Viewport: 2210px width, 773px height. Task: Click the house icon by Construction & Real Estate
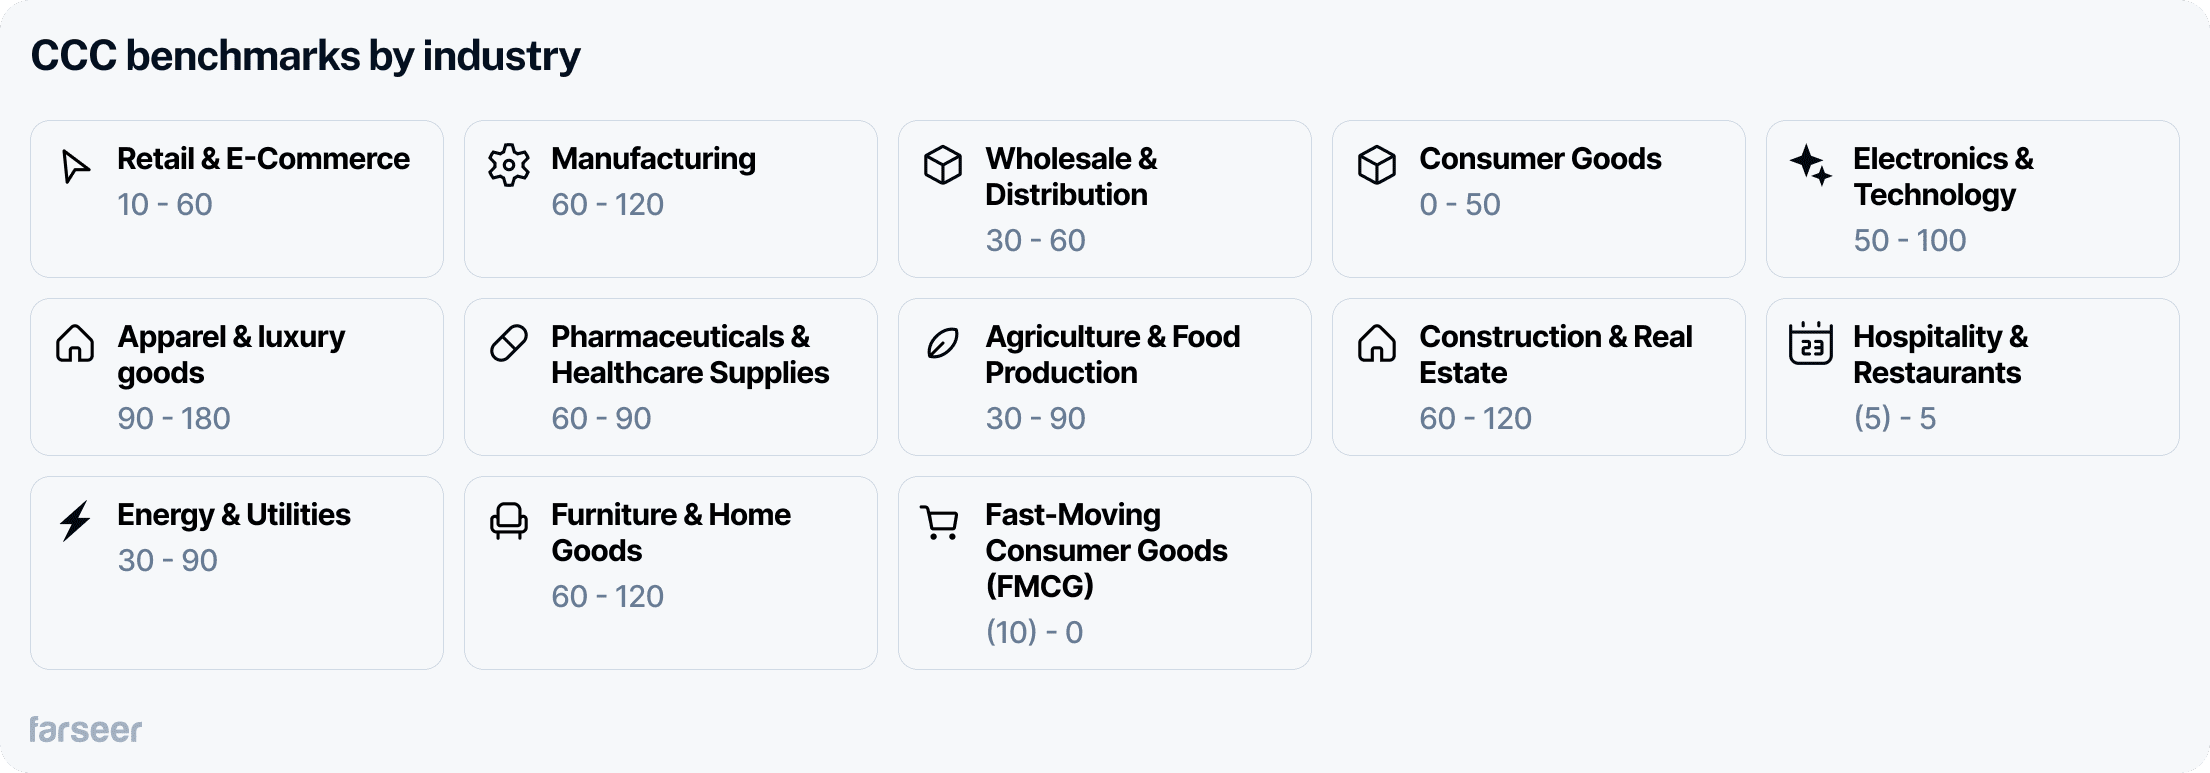[1376, 344]
